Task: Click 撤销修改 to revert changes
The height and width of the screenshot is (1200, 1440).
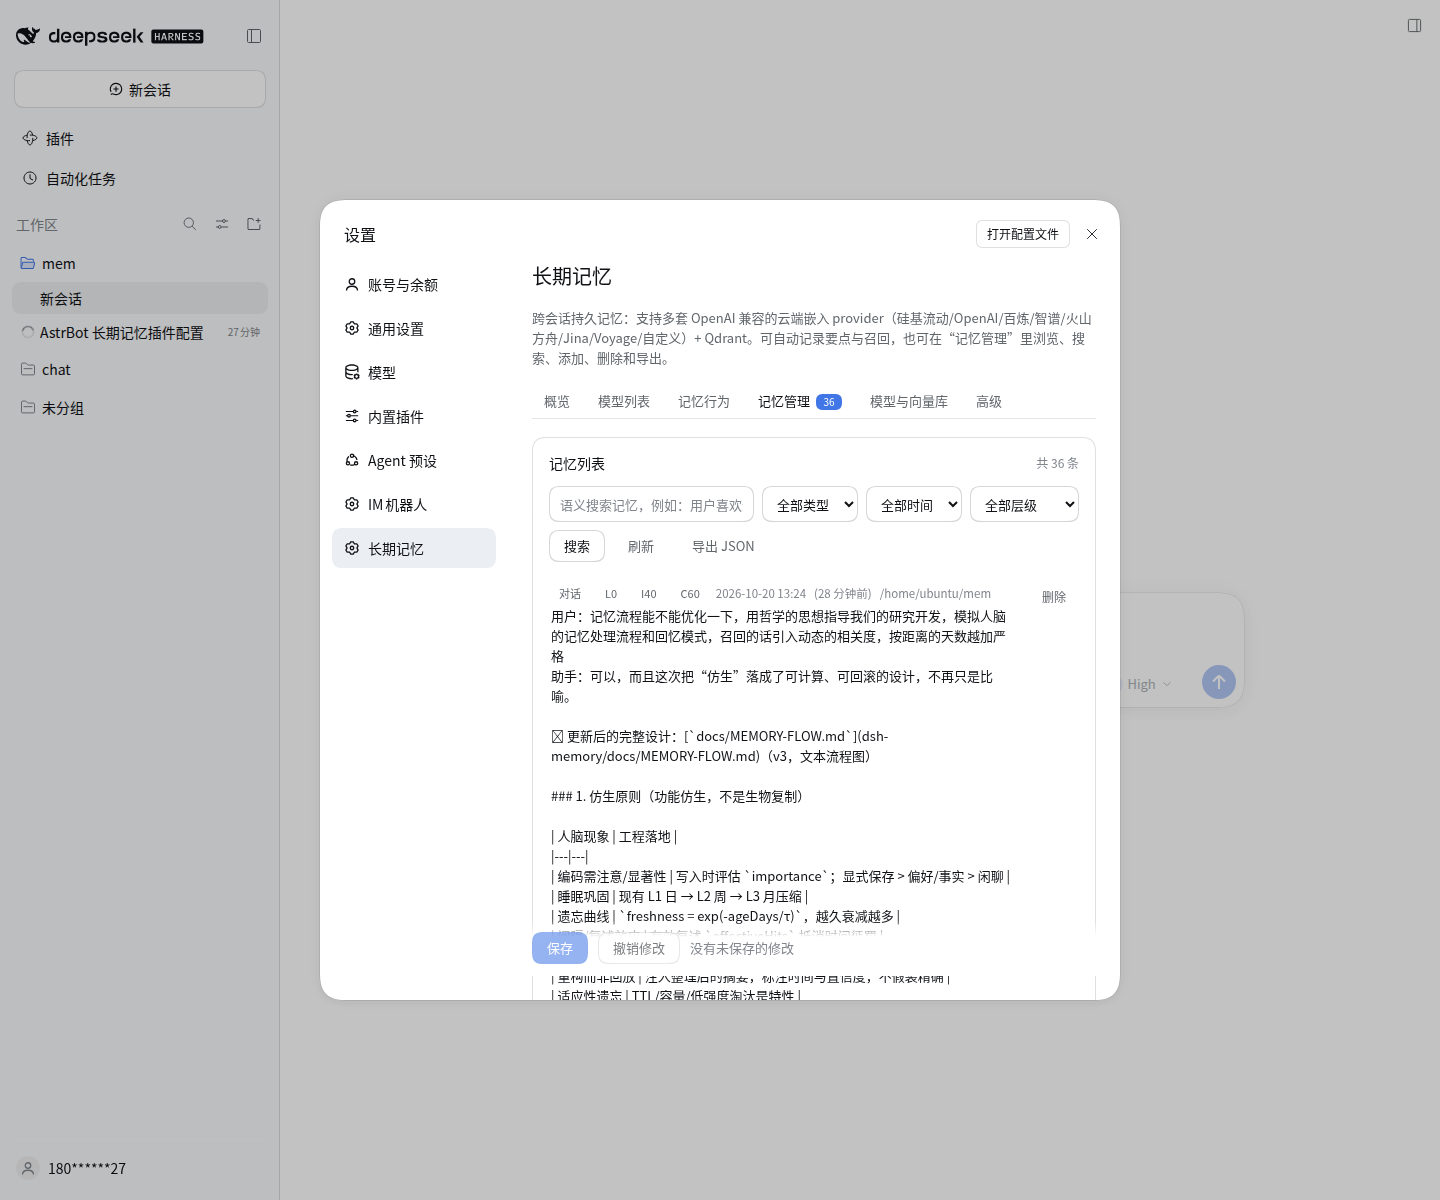Action: (639, 948)
